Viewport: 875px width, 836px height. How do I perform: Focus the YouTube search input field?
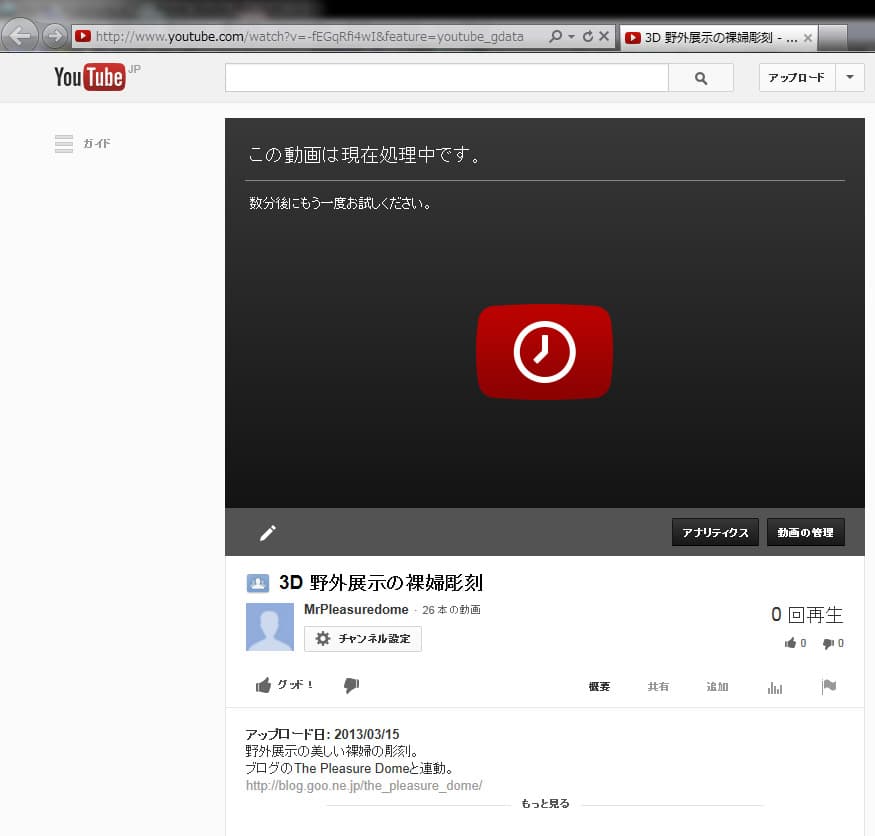[446, 78]
